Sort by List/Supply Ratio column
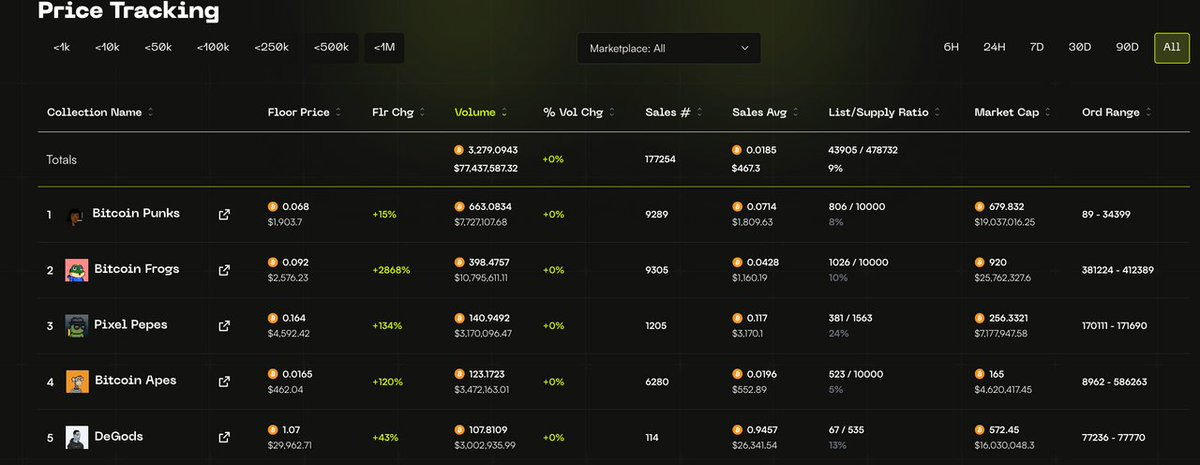This screenshot has height=465, width=1200. pyautogui.click(x=885, y=113)
